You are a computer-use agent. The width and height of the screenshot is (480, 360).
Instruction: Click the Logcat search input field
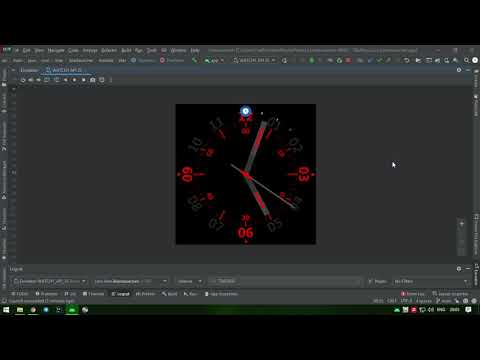(x=285, y=281)
